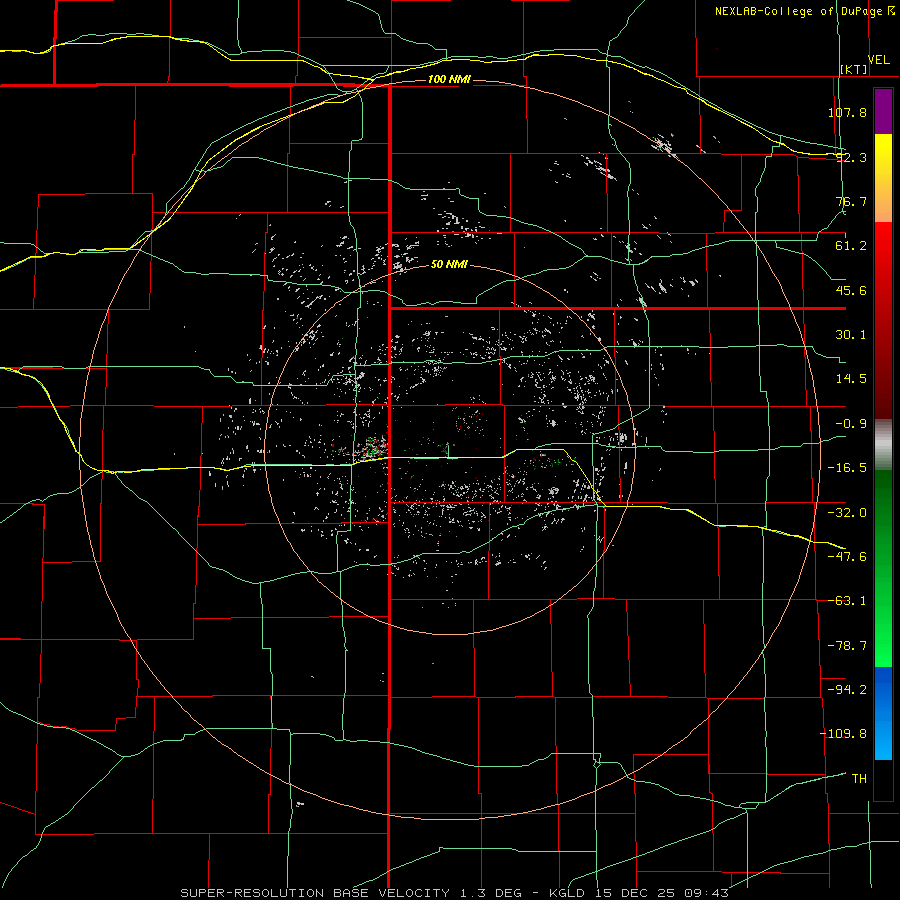This screenshot has width=900, height=900.
Task: Click the red segment of the color bar
Action: pyautogui.click(x=883, y=320)
